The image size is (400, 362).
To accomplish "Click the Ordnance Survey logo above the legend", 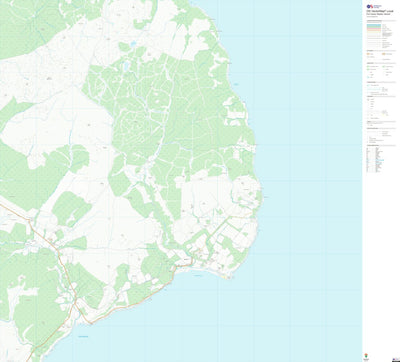I will 374,6.
